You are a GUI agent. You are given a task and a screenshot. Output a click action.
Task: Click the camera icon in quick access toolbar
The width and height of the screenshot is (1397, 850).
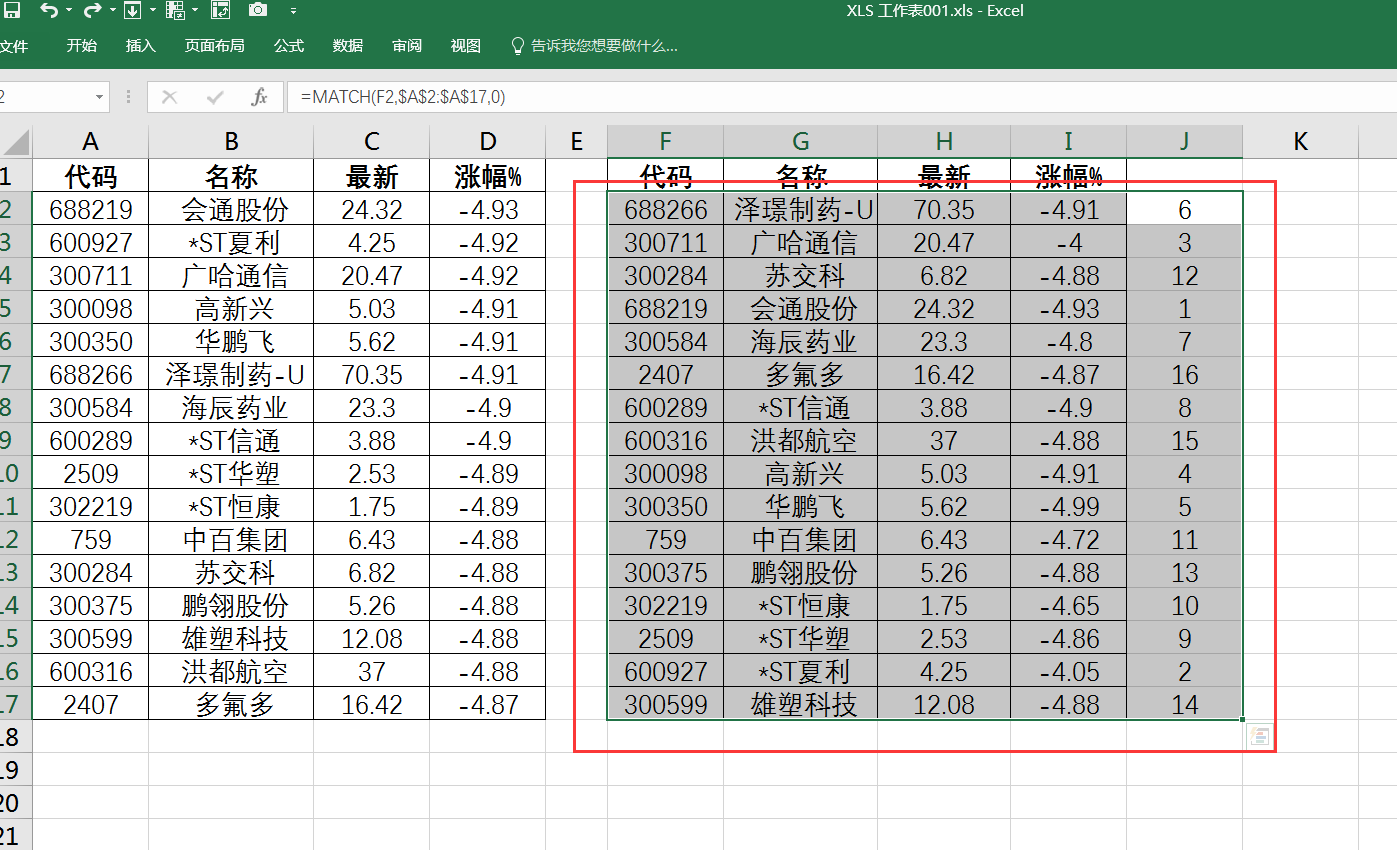pyautogui.click(x=258, y=10)
